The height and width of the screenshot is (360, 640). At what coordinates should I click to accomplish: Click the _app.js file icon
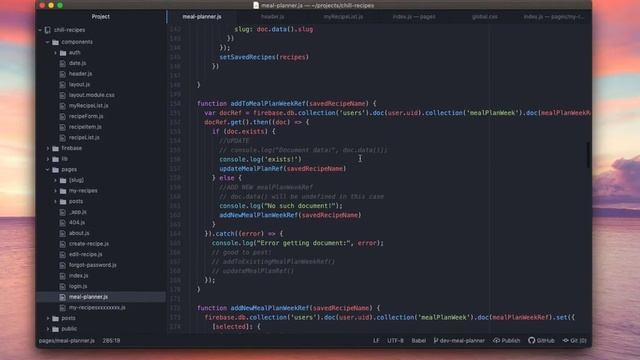coord(62,212)
